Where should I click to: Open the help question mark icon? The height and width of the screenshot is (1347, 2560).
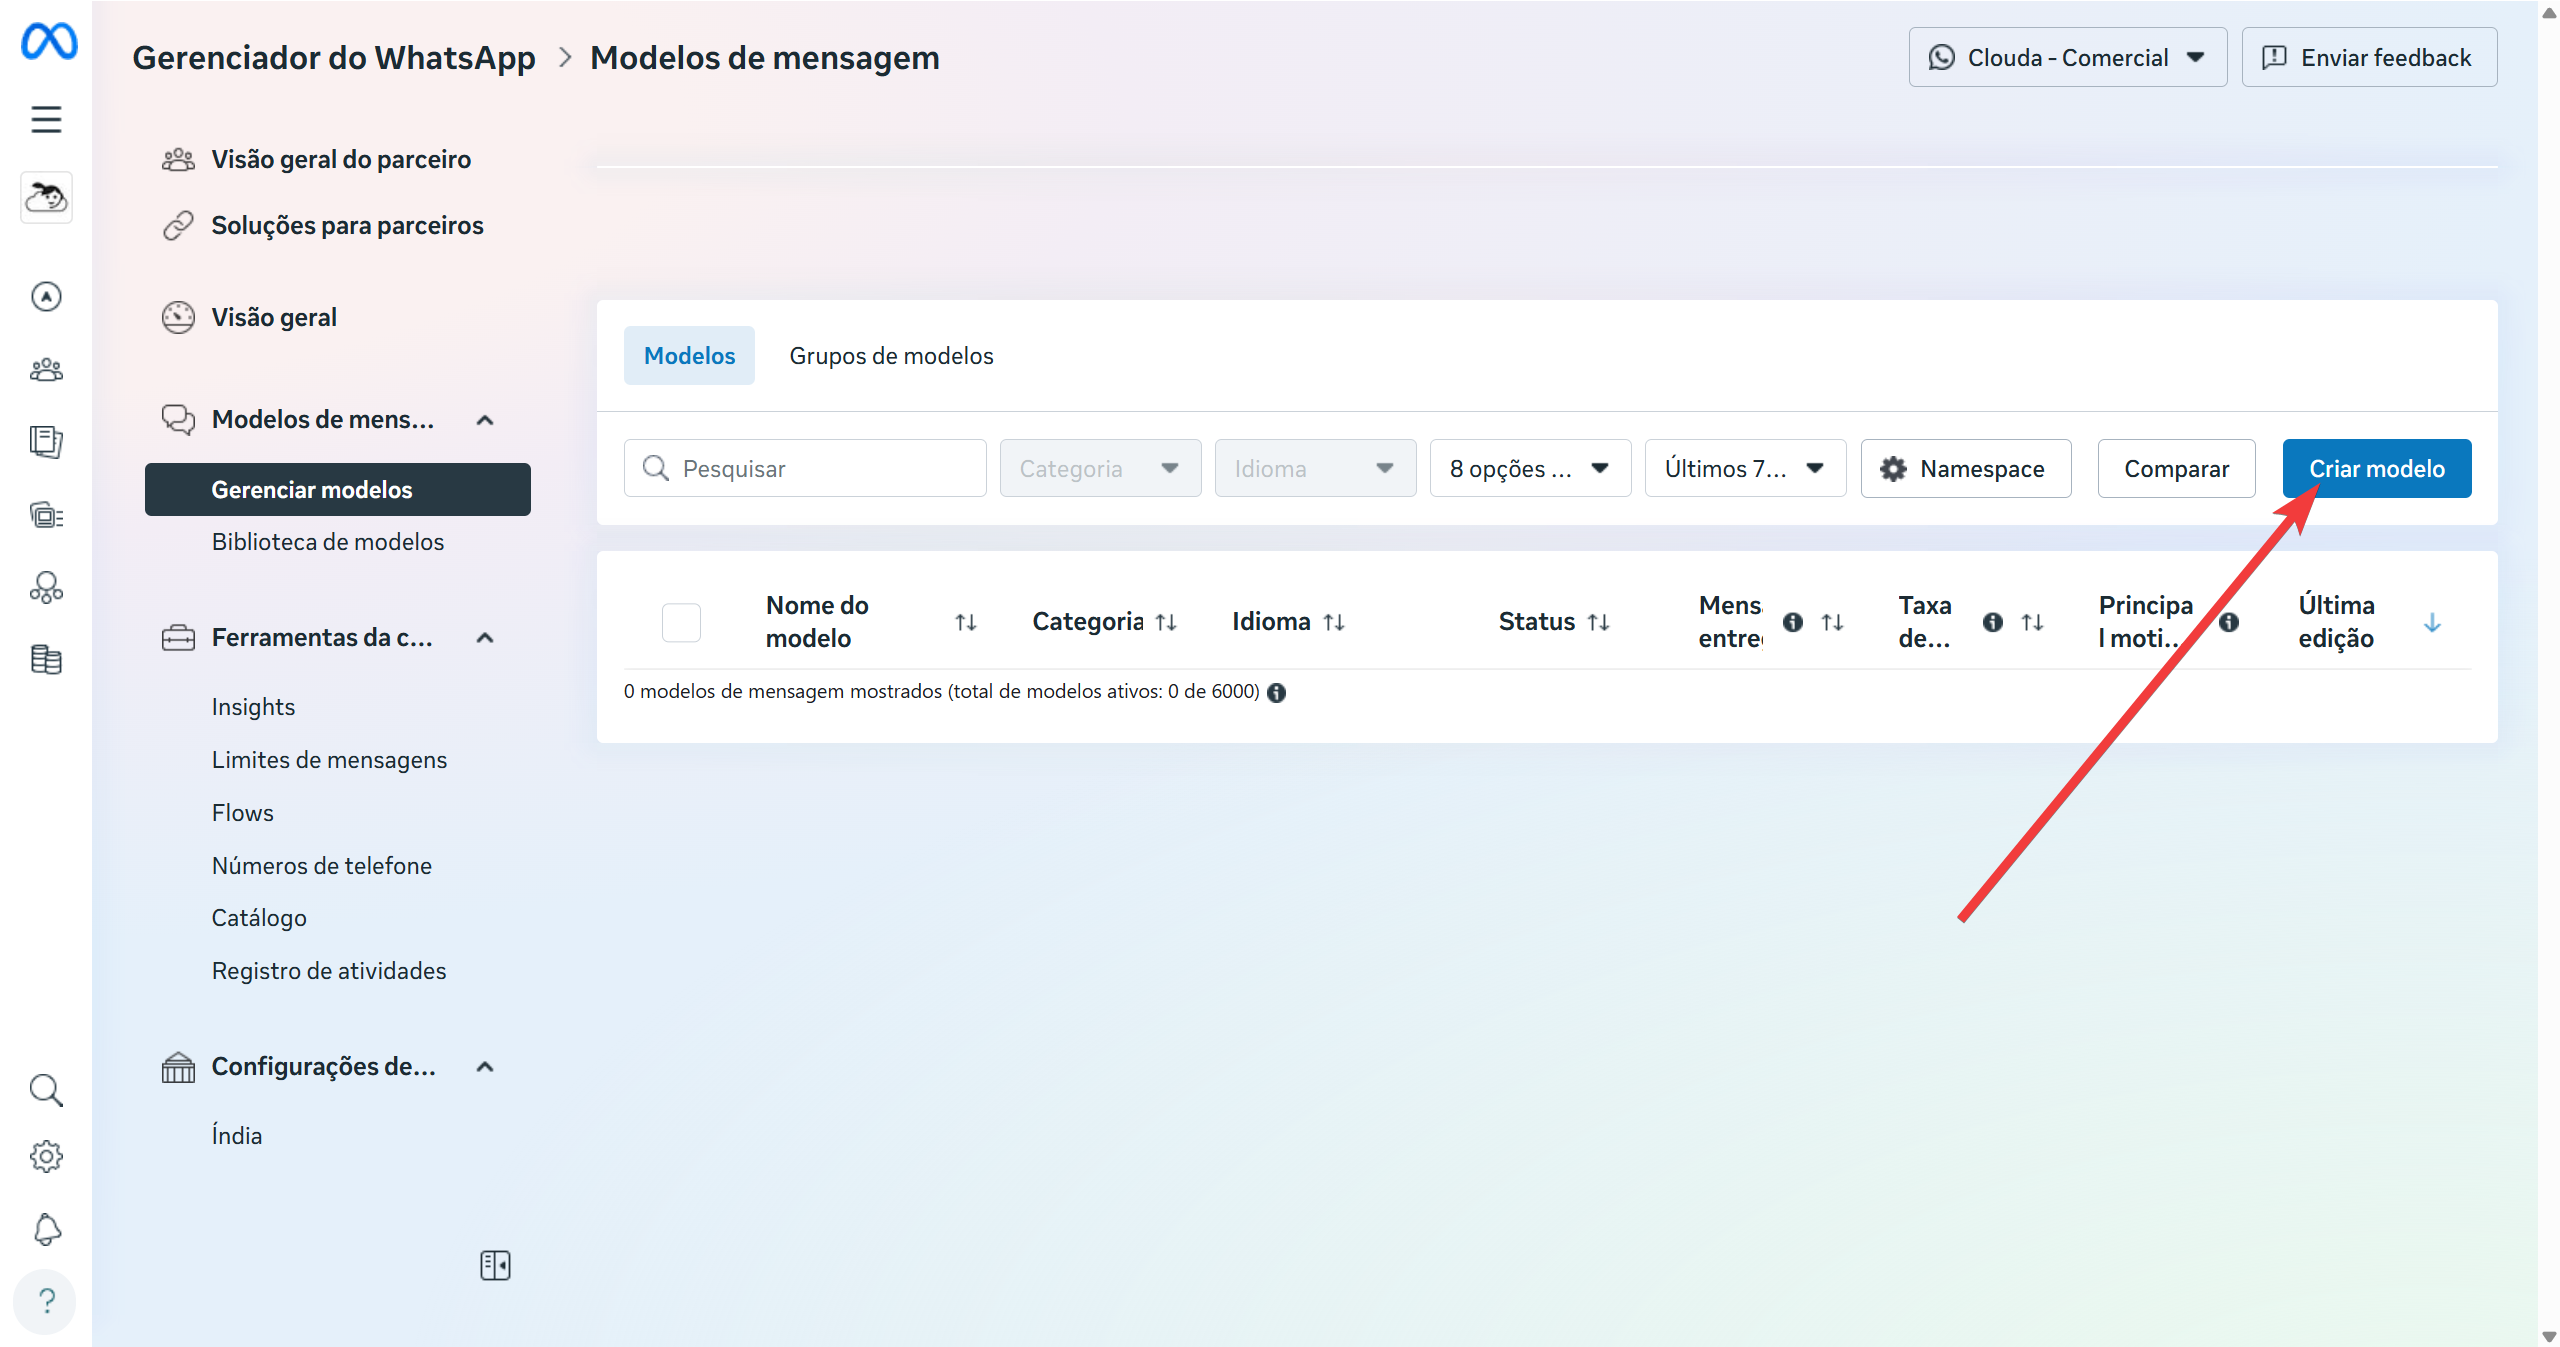46,1301
